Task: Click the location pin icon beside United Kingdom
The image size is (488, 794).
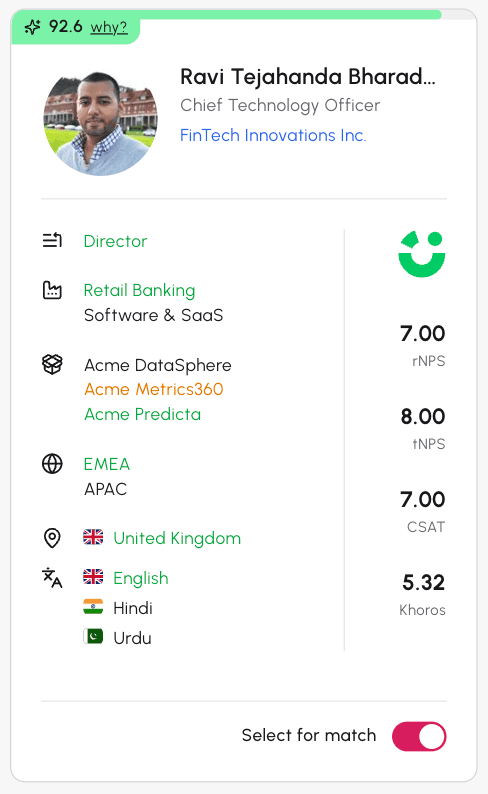Action: point(52,538)
